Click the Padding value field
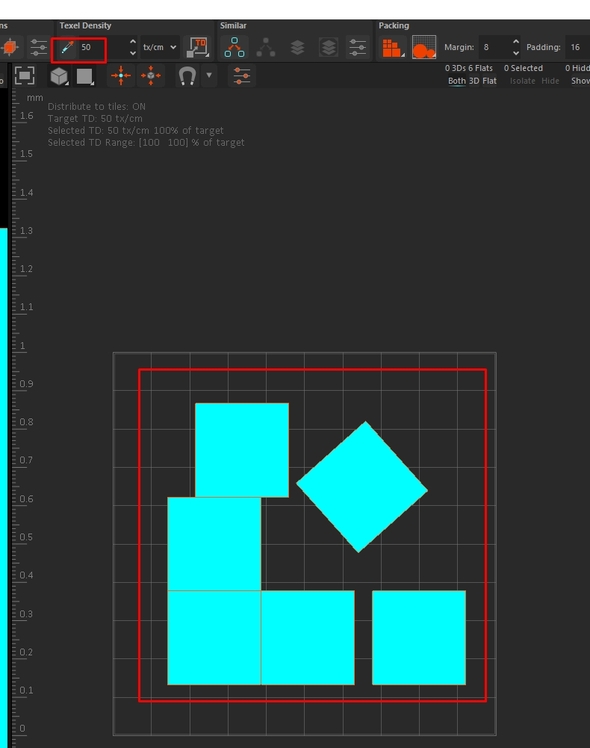This screenshot has height=748, width=590. tap(578, 47)
